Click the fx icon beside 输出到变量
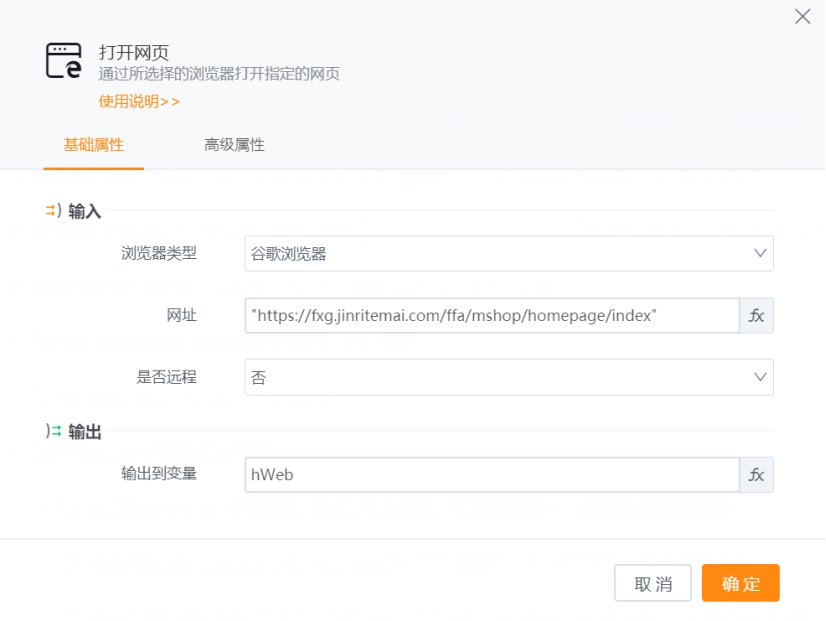This screenshot has height=621, width=826. pos(757,475)
